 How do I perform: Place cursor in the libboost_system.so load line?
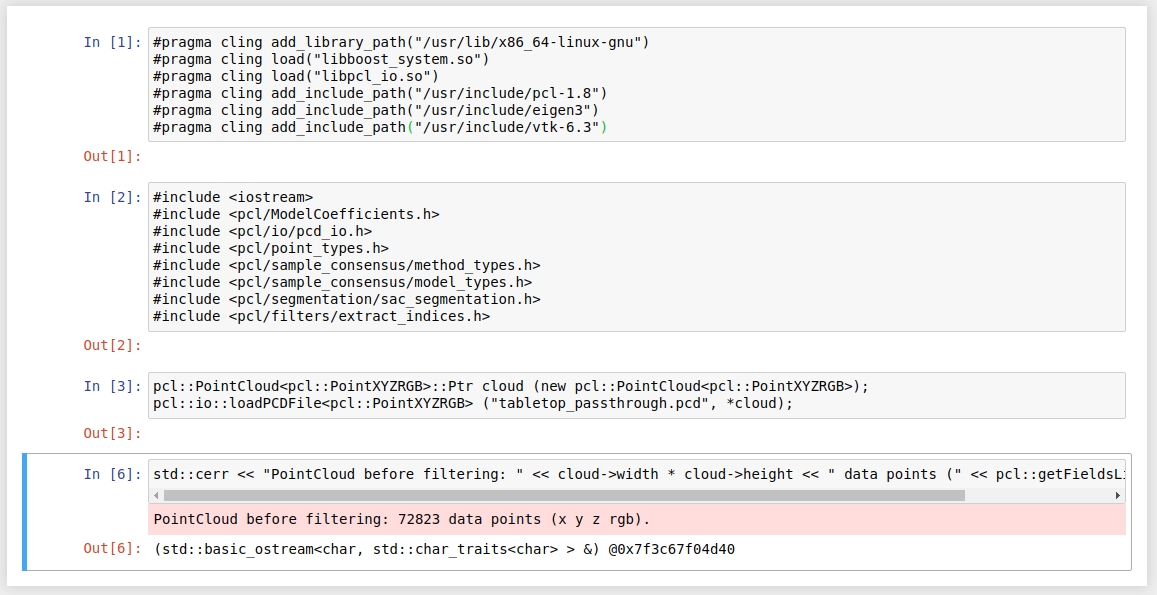pos(320,59)
